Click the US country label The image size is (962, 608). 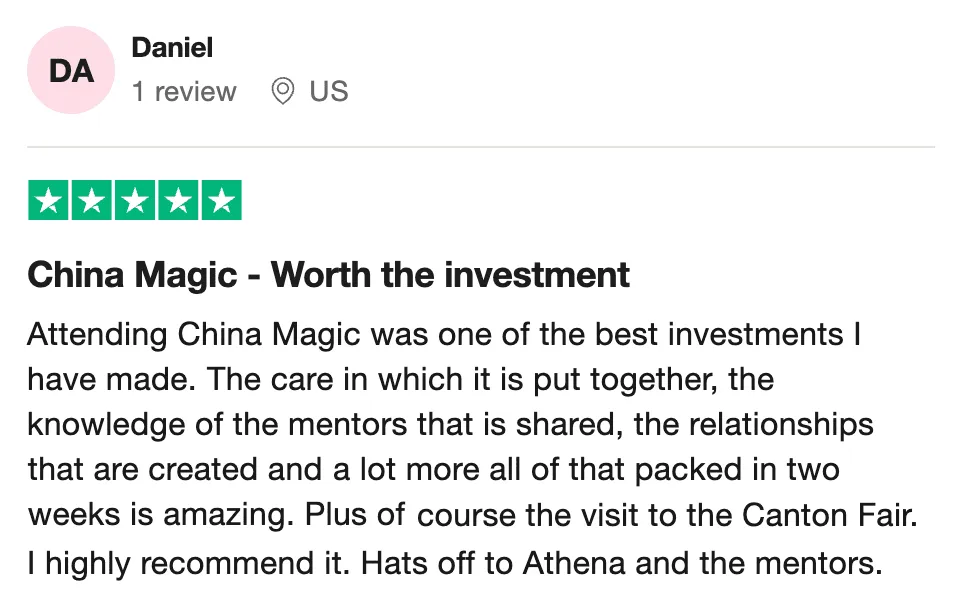click(328, 92)
